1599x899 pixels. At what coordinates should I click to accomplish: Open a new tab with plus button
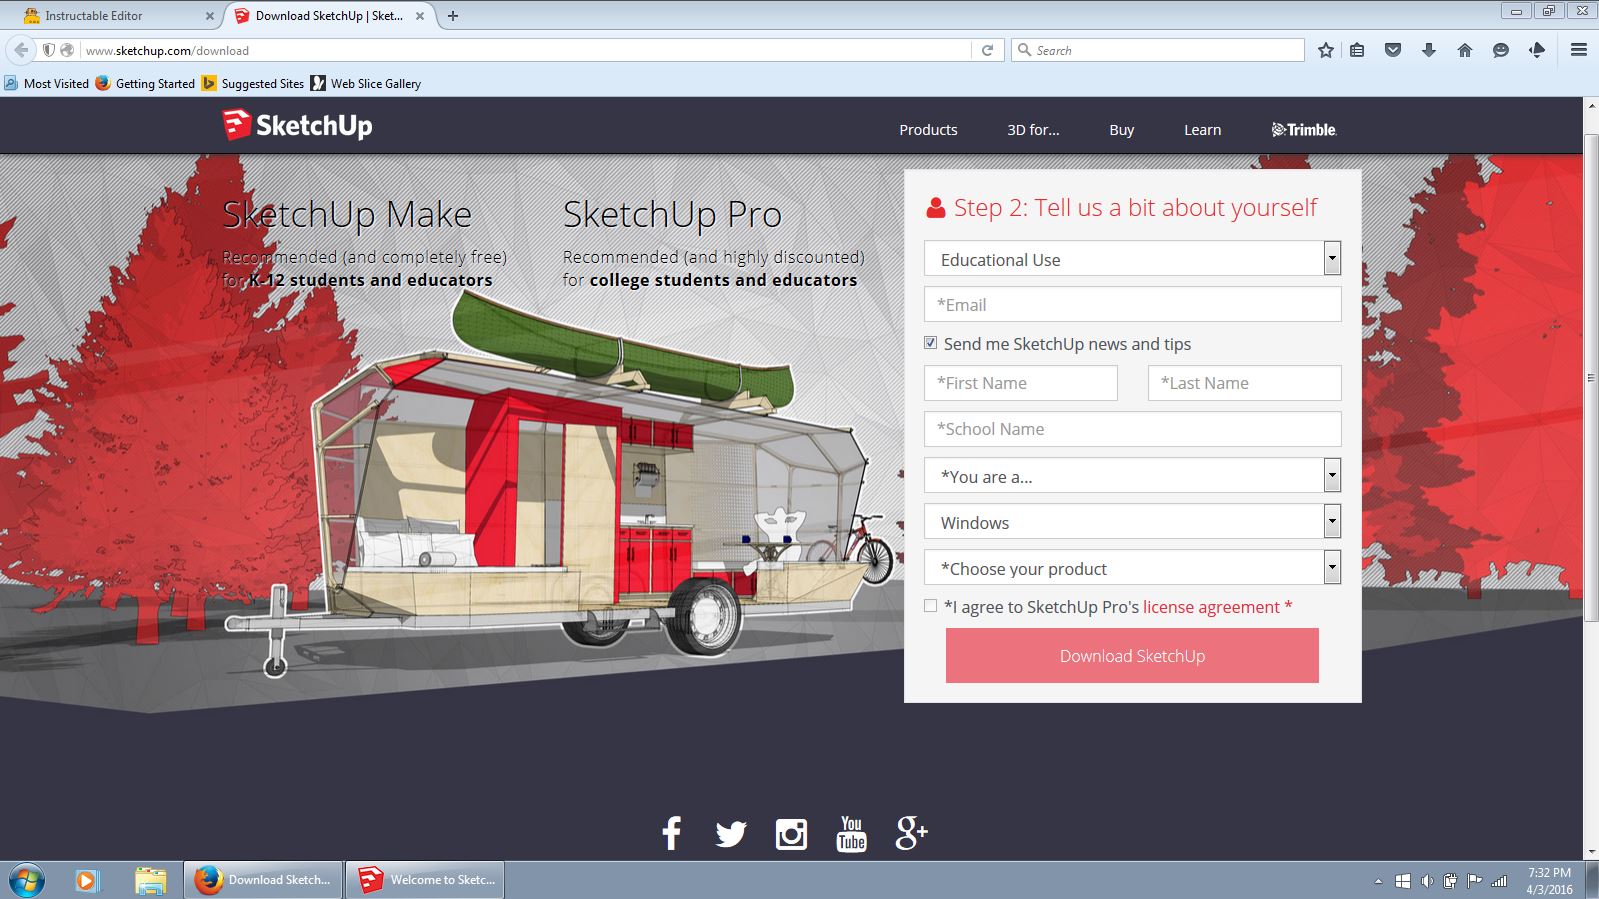(x=453, y=16)
